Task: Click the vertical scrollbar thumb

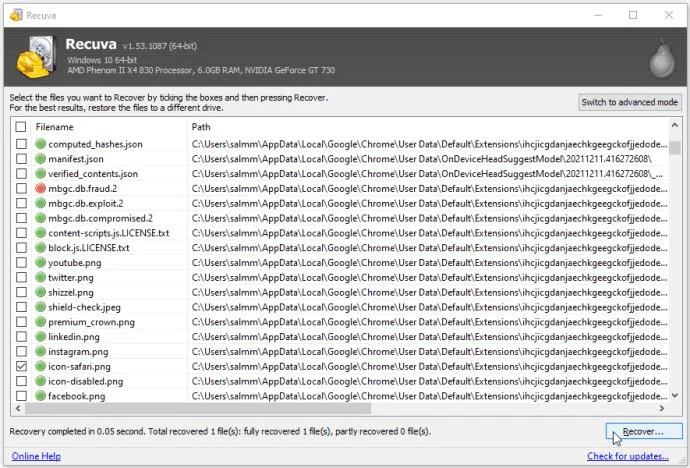Action: pyautogui.click(x=675, y=147)
